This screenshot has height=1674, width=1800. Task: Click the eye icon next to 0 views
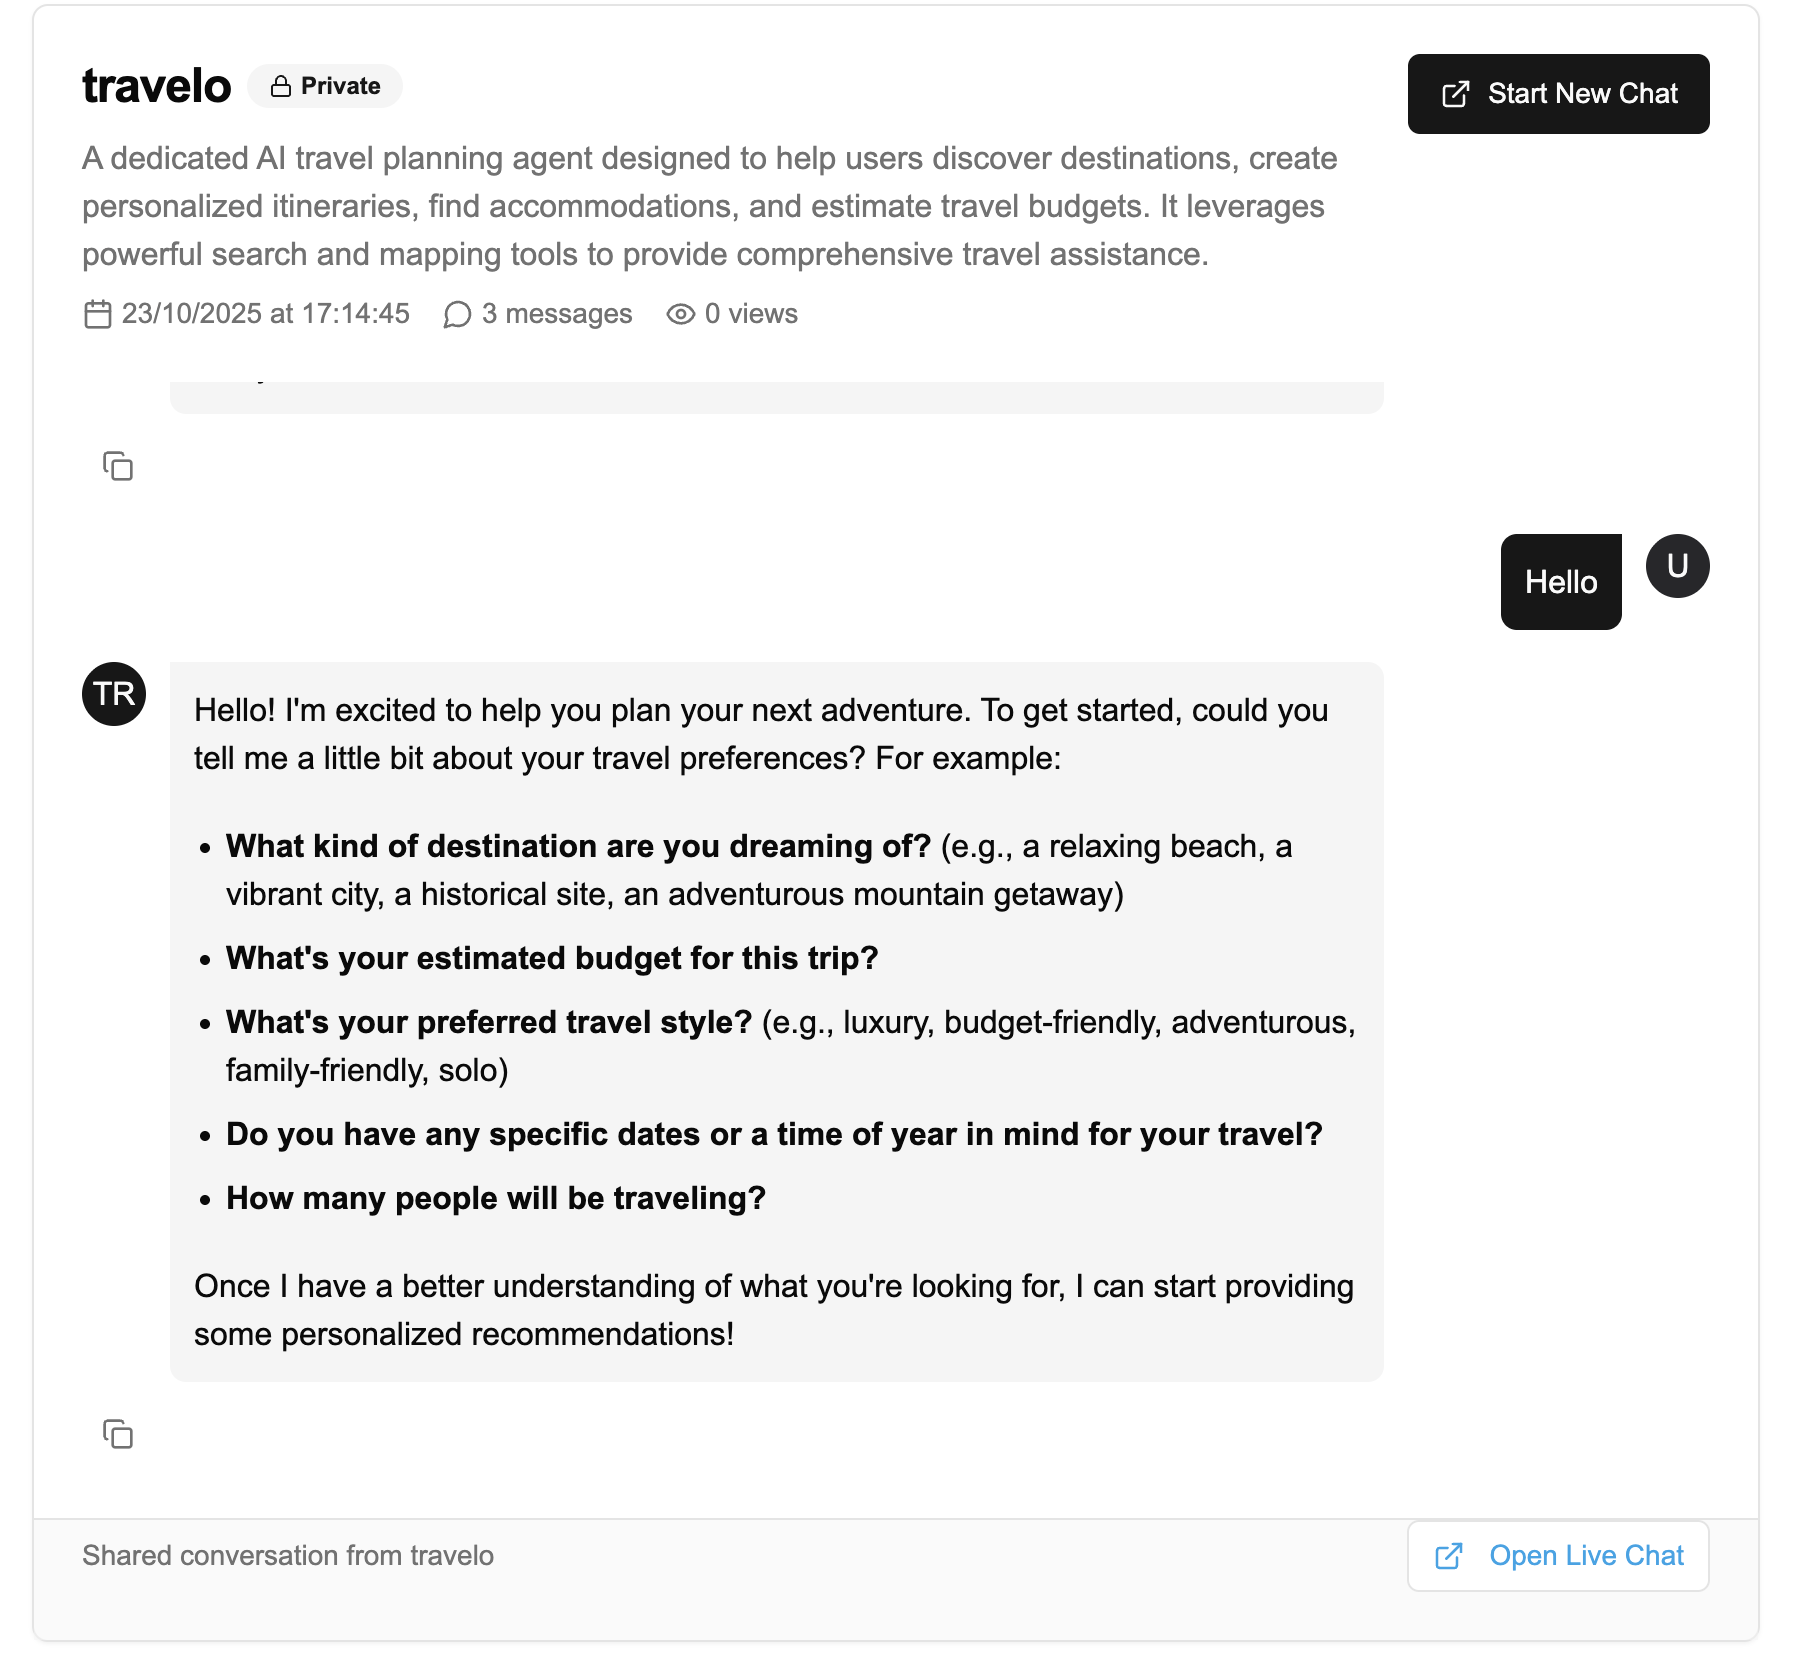click(680, 314)
